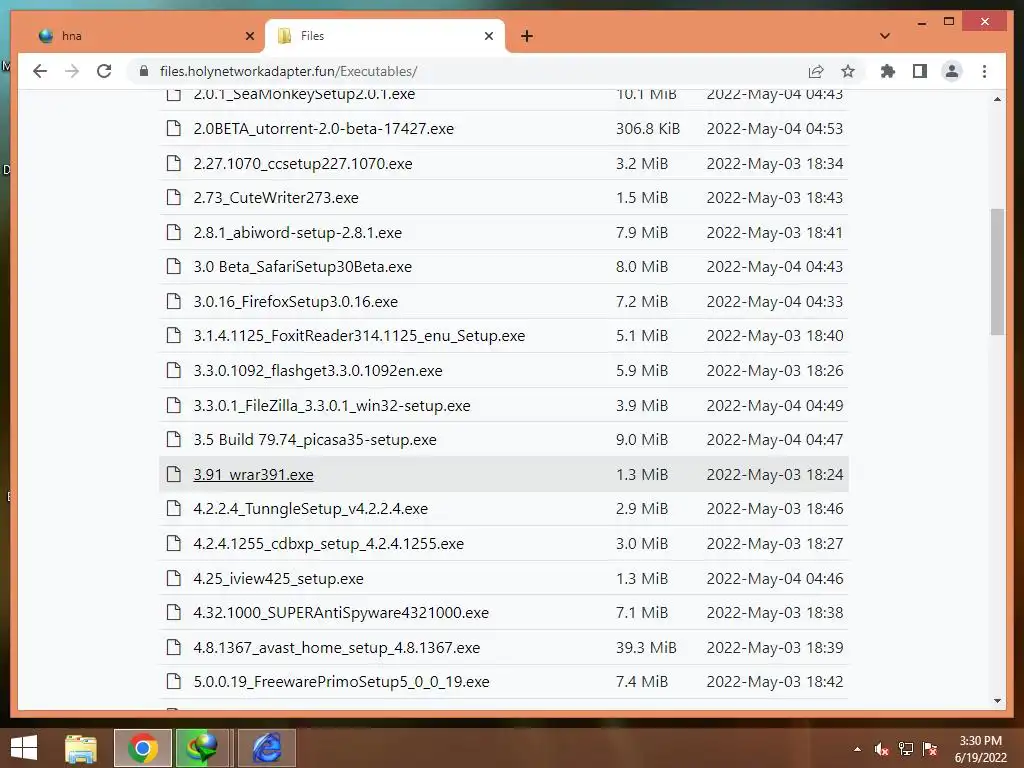Download 3.0.16_FirefoxSetup3.0.16.exe
The height and width of the screenshot is (768, 1024).
click(x=295, y=302)
